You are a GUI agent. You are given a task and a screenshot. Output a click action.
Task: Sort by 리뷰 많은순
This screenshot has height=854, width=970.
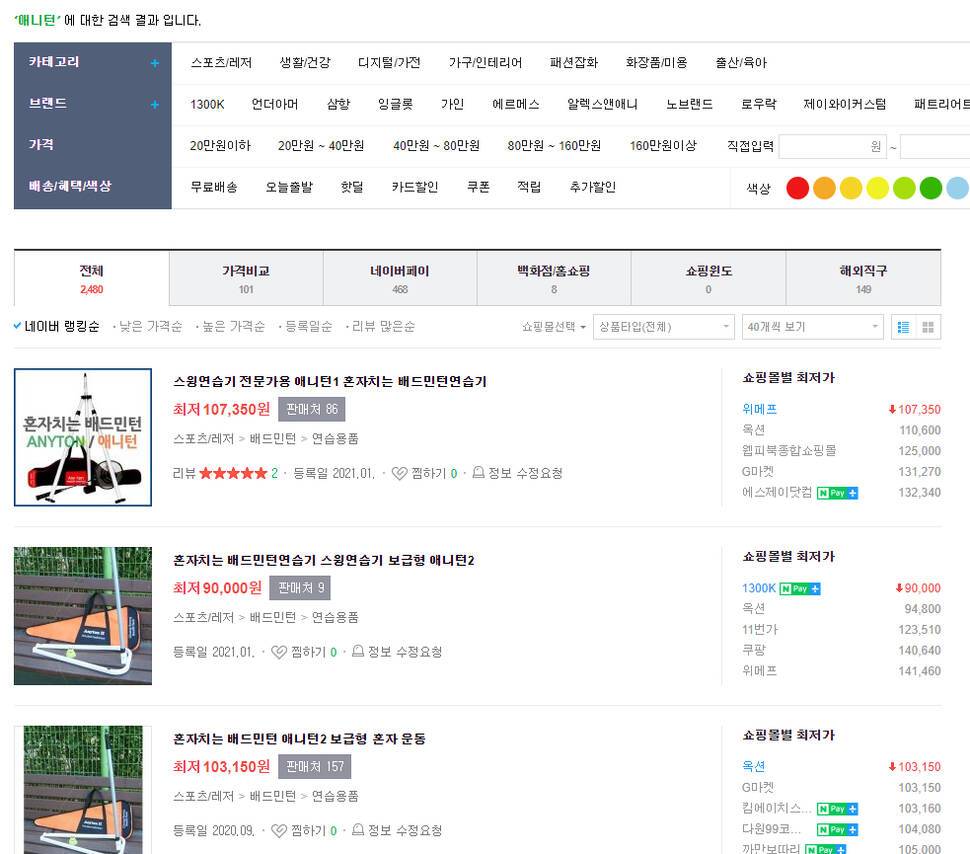[383, 327]
